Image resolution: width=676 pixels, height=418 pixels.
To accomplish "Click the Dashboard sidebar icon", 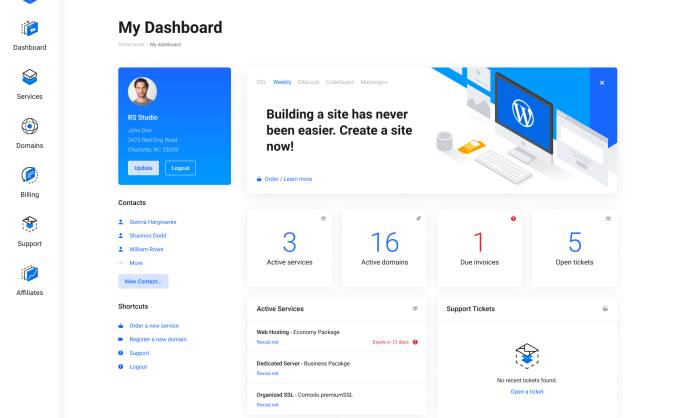I will point(29,29).
